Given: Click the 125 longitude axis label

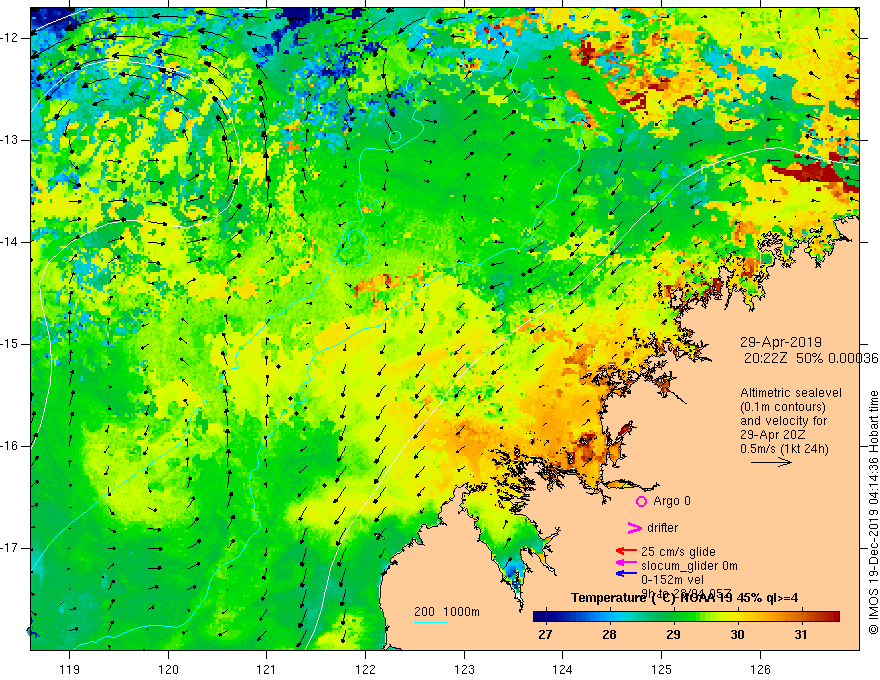Looking at the screenshot, I should [662, 669].
